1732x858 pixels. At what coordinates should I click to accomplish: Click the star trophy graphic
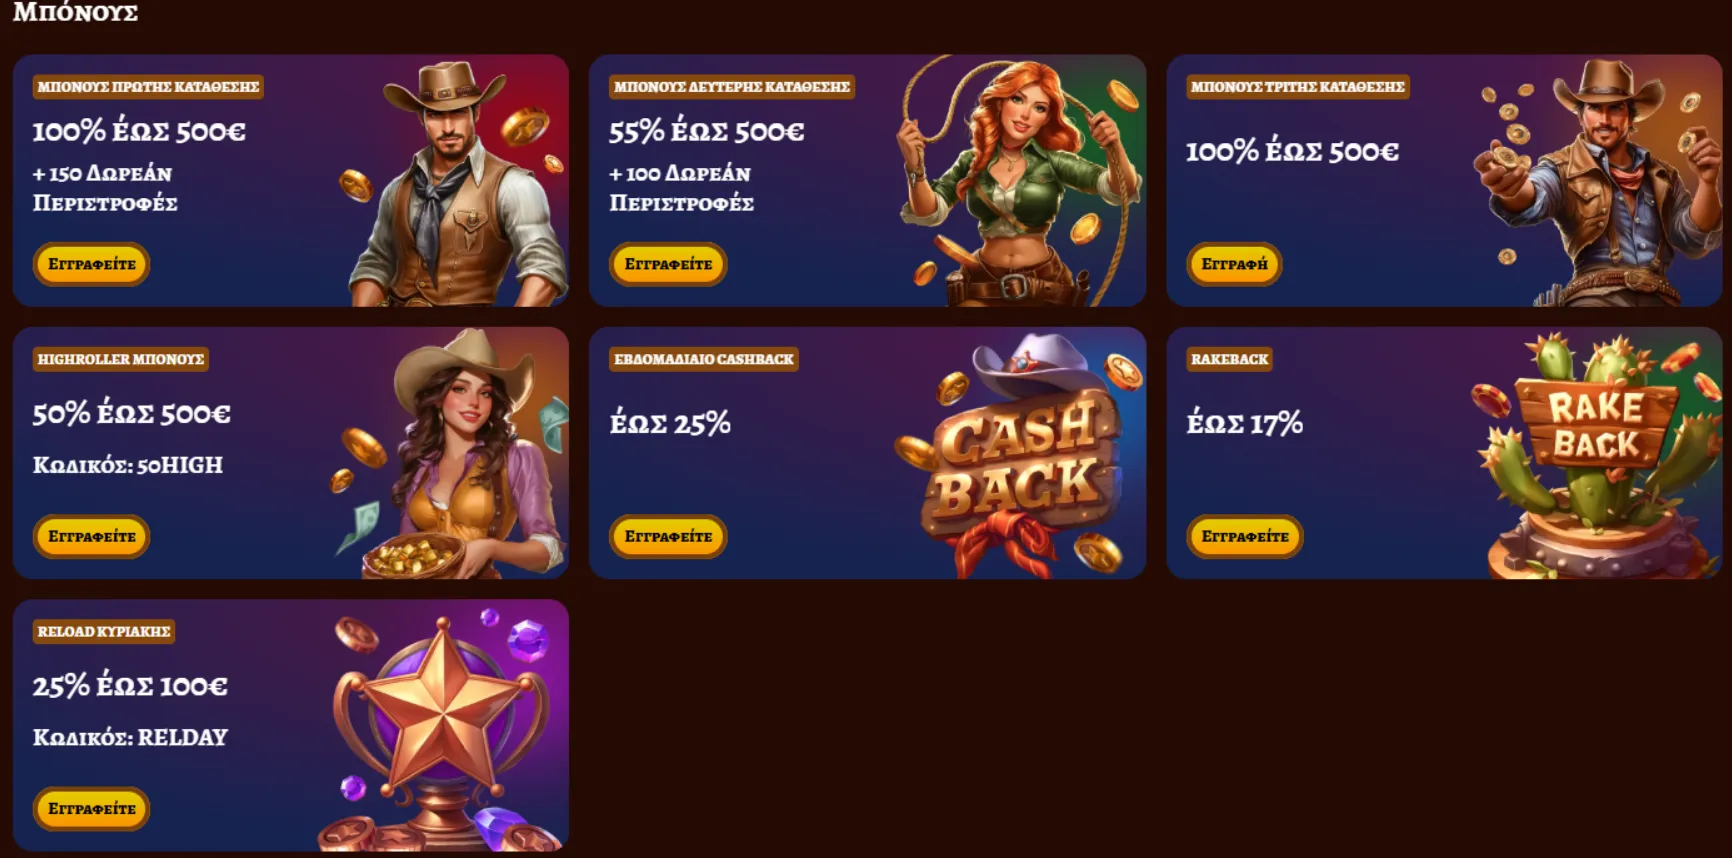coord(443,728)
